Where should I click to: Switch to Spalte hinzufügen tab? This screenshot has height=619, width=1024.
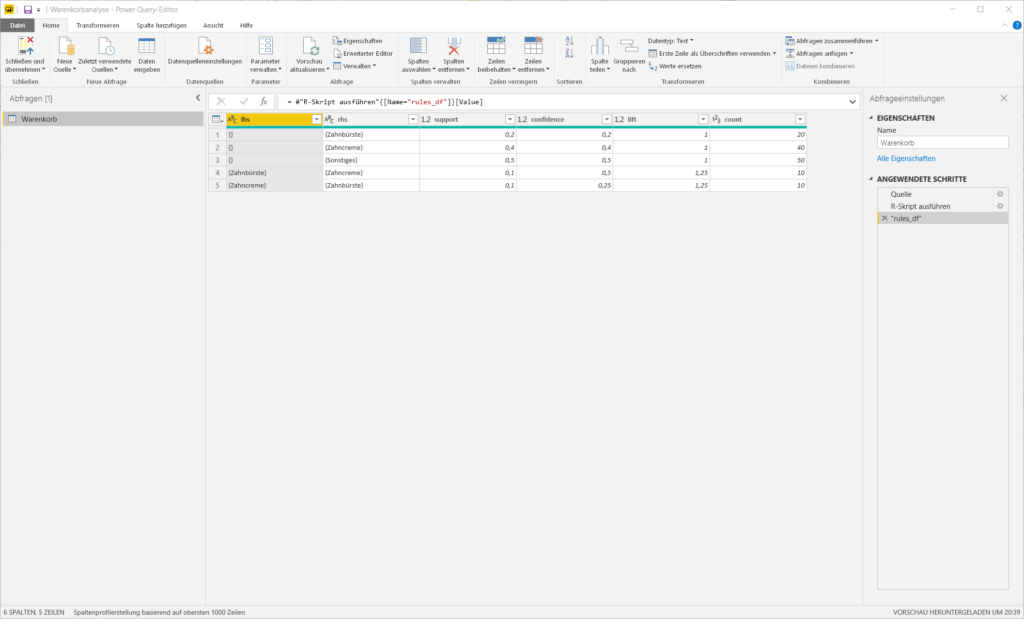tap(161, 25)
